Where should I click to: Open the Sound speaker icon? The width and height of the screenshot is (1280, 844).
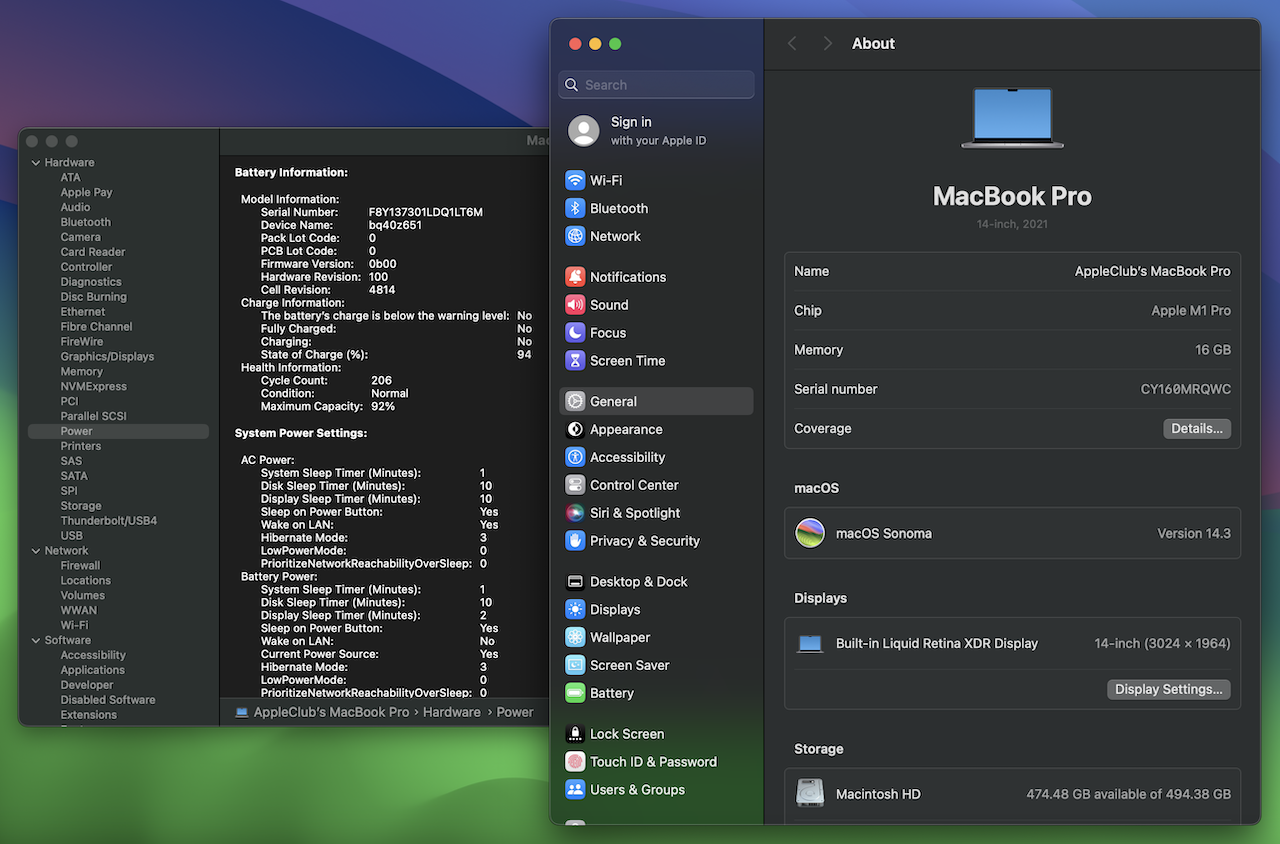click(575, 305)
